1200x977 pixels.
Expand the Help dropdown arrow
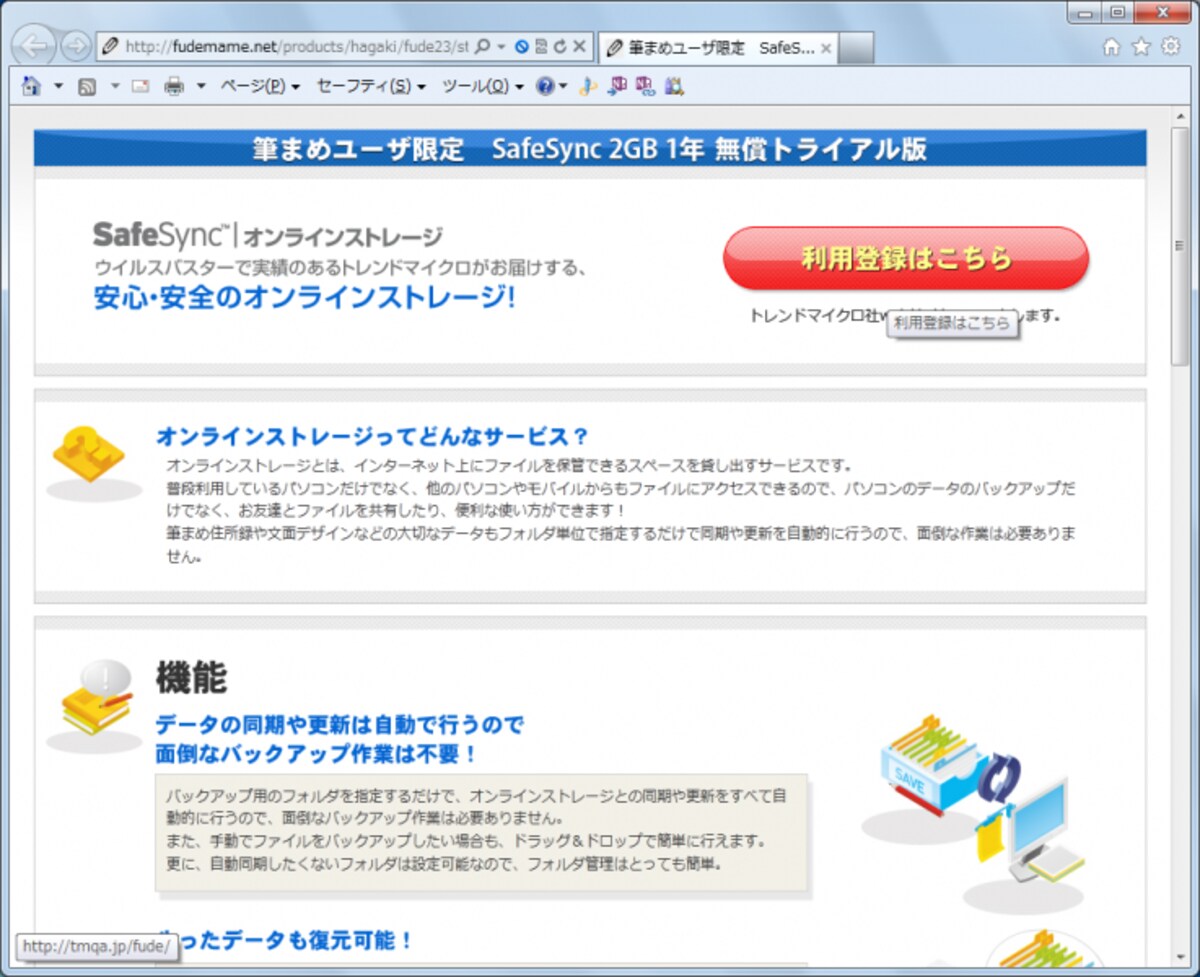pos(564,87)
